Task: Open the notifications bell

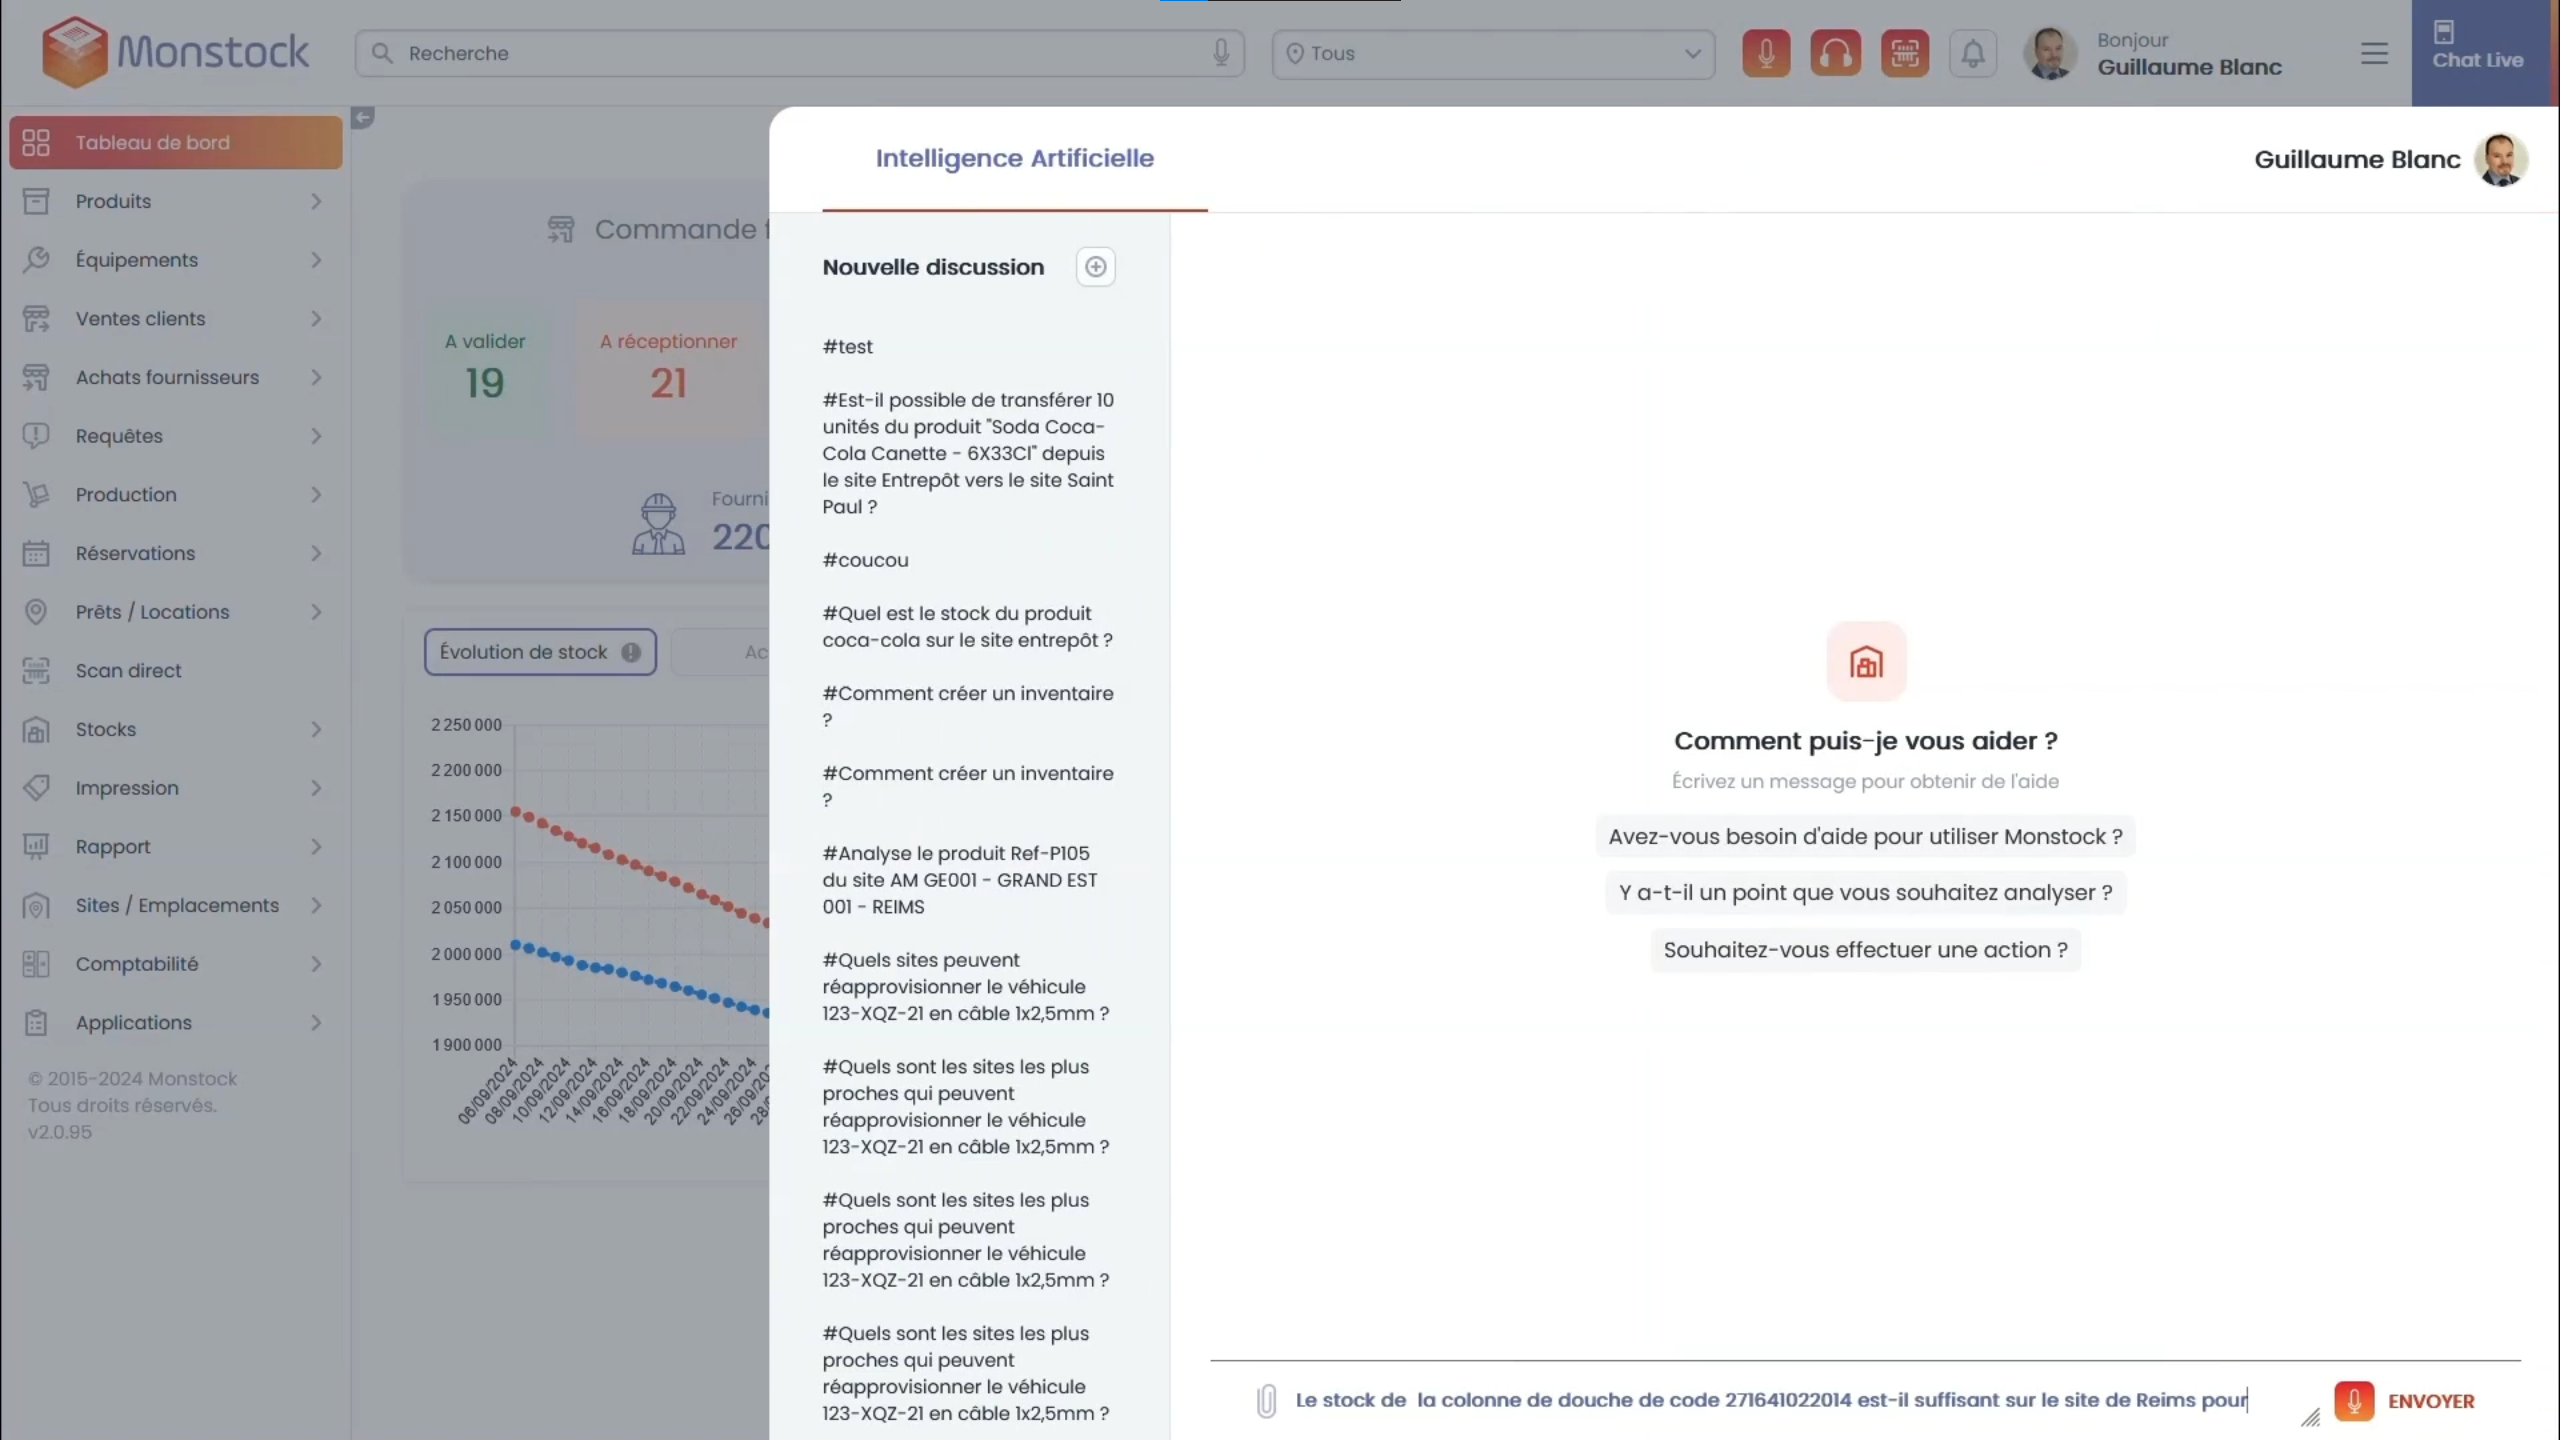Action: tap(1973, 53)
